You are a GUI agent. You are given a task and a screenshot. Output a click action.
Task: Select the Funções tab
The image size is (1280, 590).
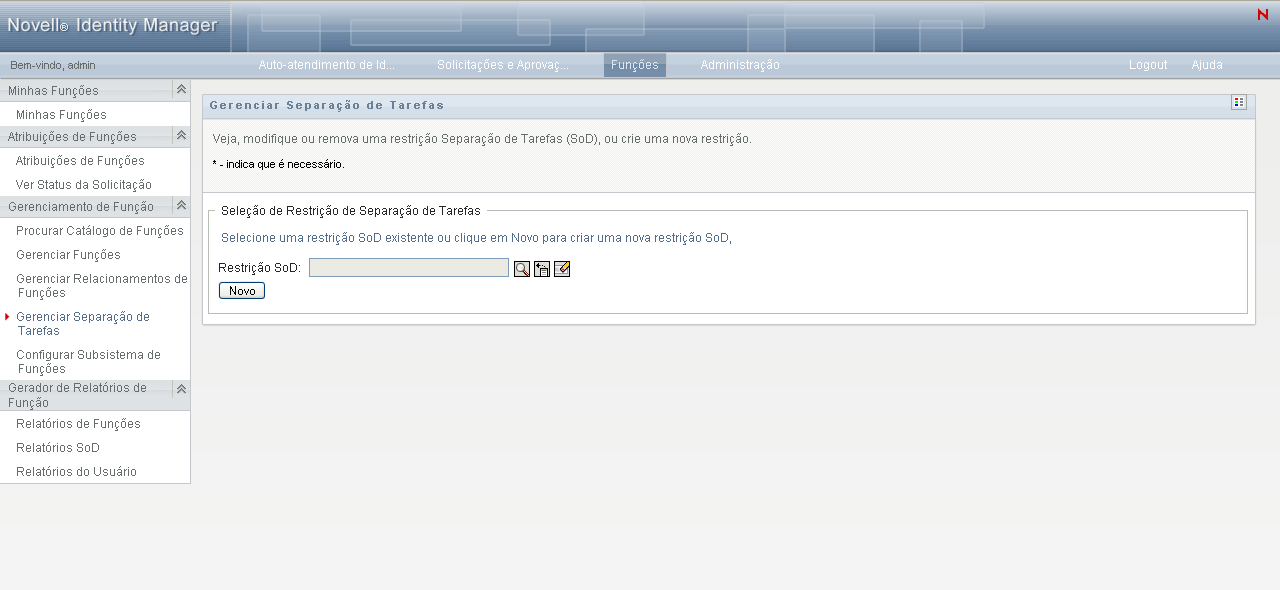pos(635,65)
